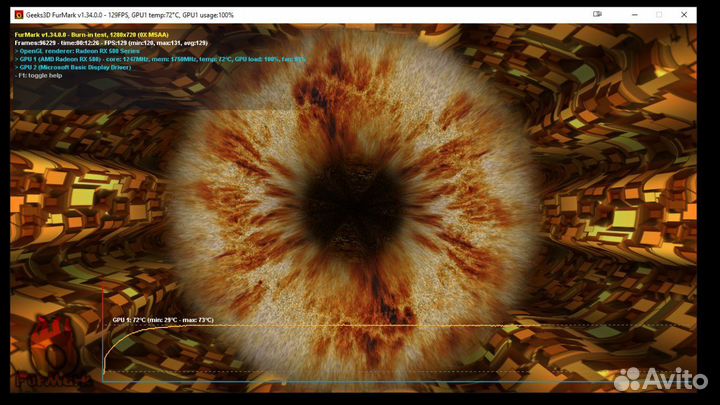Click the Frames and FPS statistics line
The image size is (720, 405).
(x=110, y=43)
